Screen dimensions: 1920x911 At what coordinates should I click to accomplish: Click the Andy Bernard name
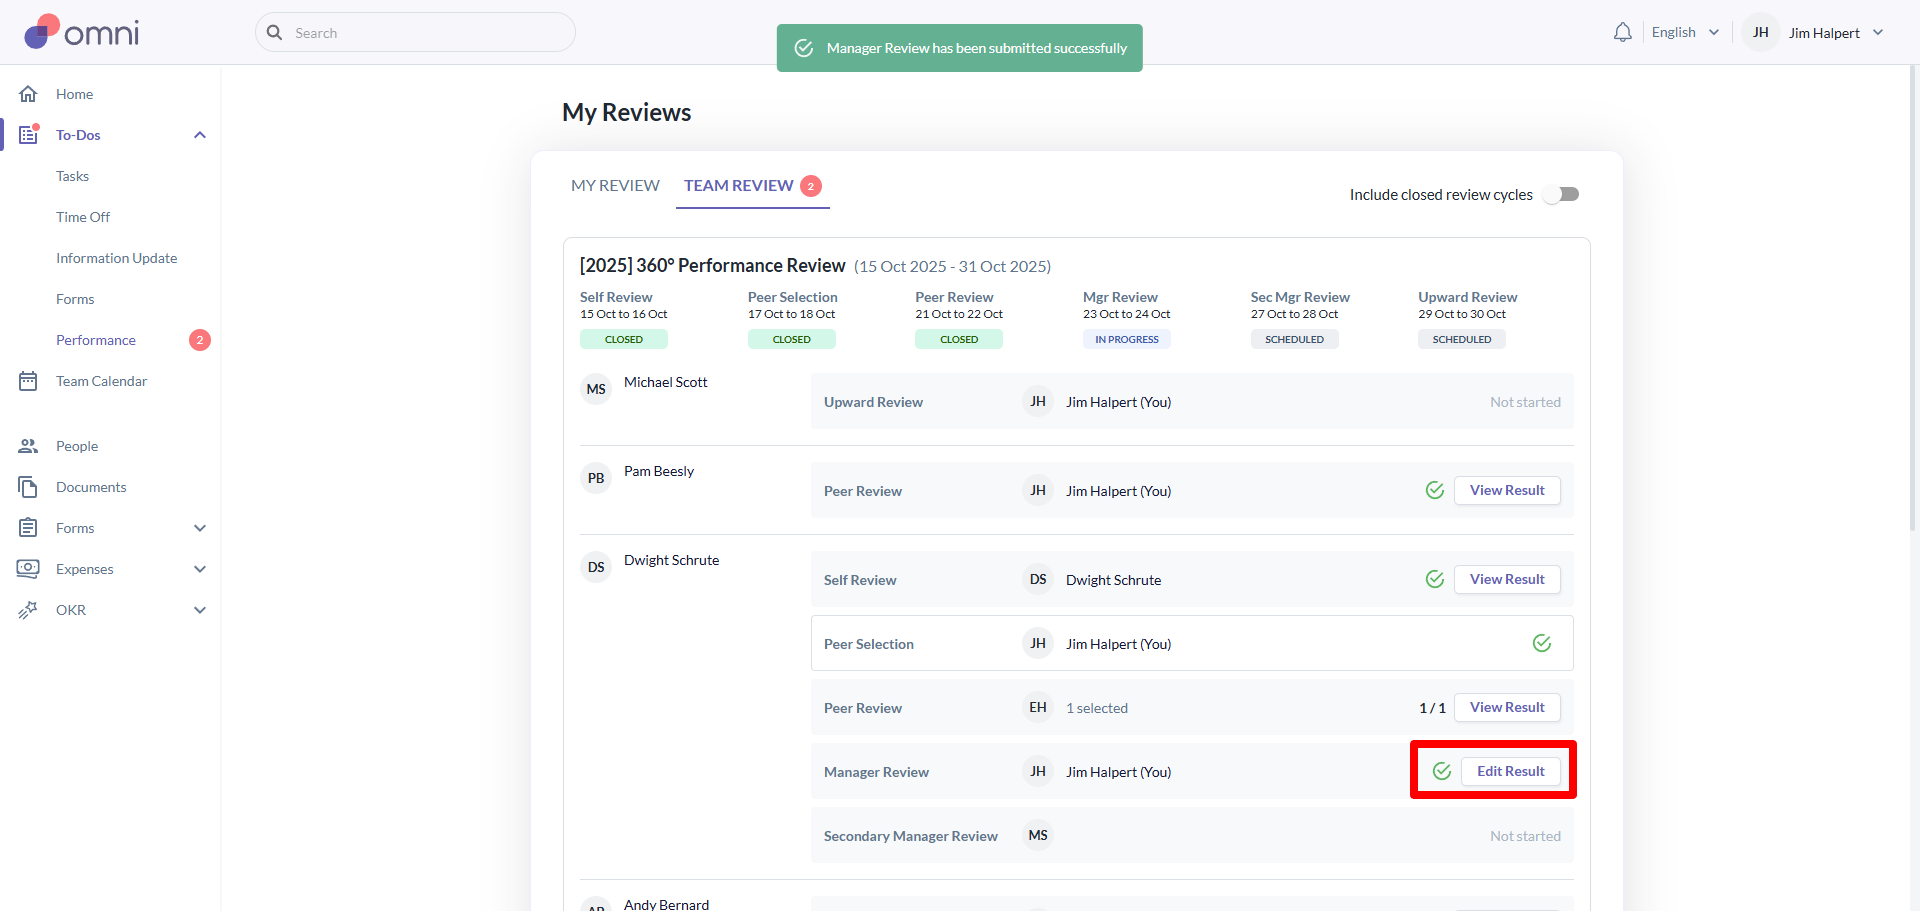[666, 904]
